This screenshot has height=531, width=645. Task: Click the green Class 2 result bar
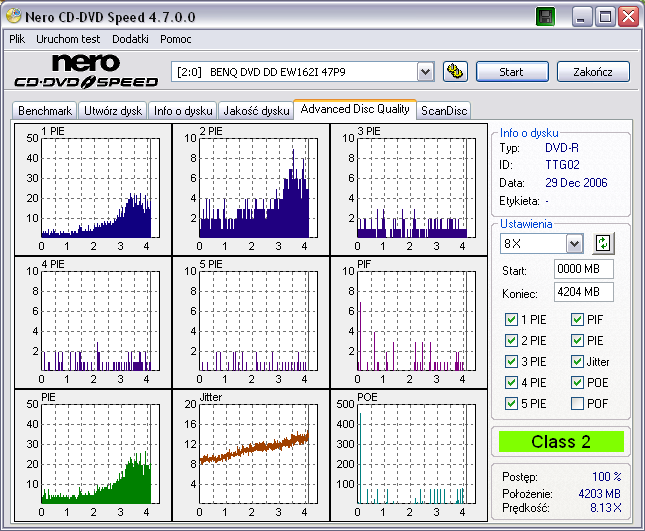(x=561, y=442)
